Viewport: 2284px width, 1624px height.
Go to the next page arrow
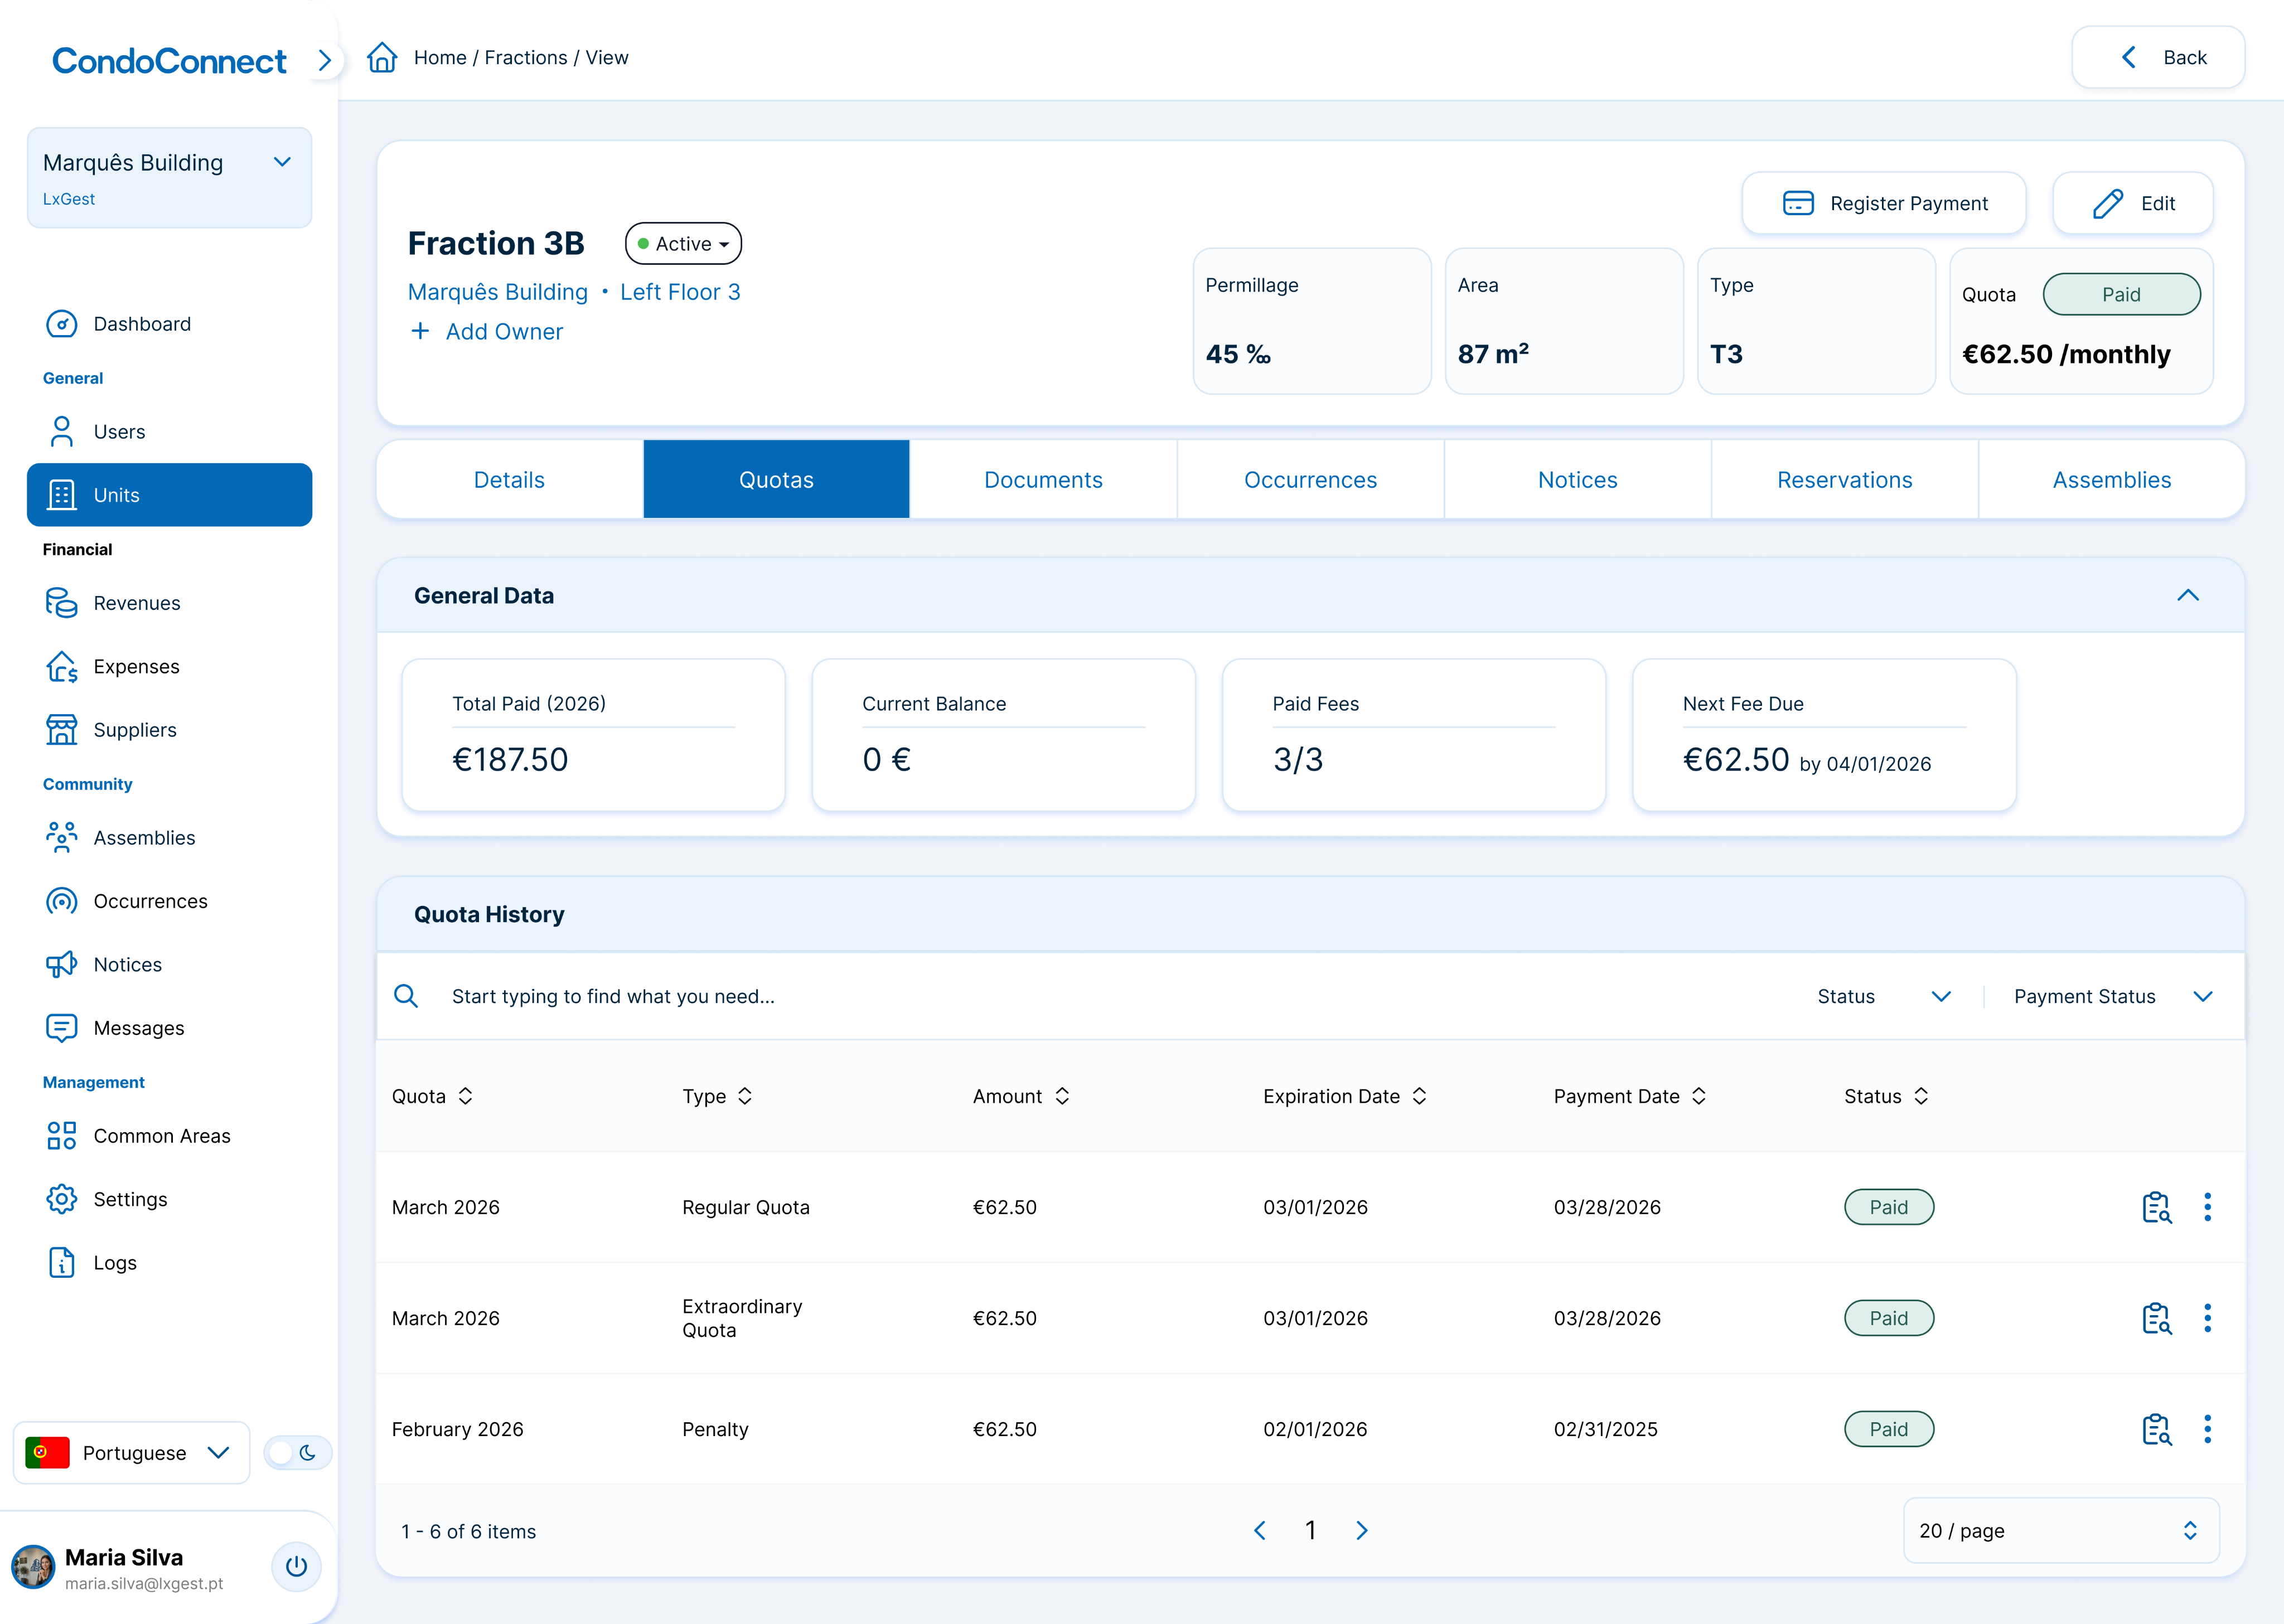click(x=1361, y=1531)
